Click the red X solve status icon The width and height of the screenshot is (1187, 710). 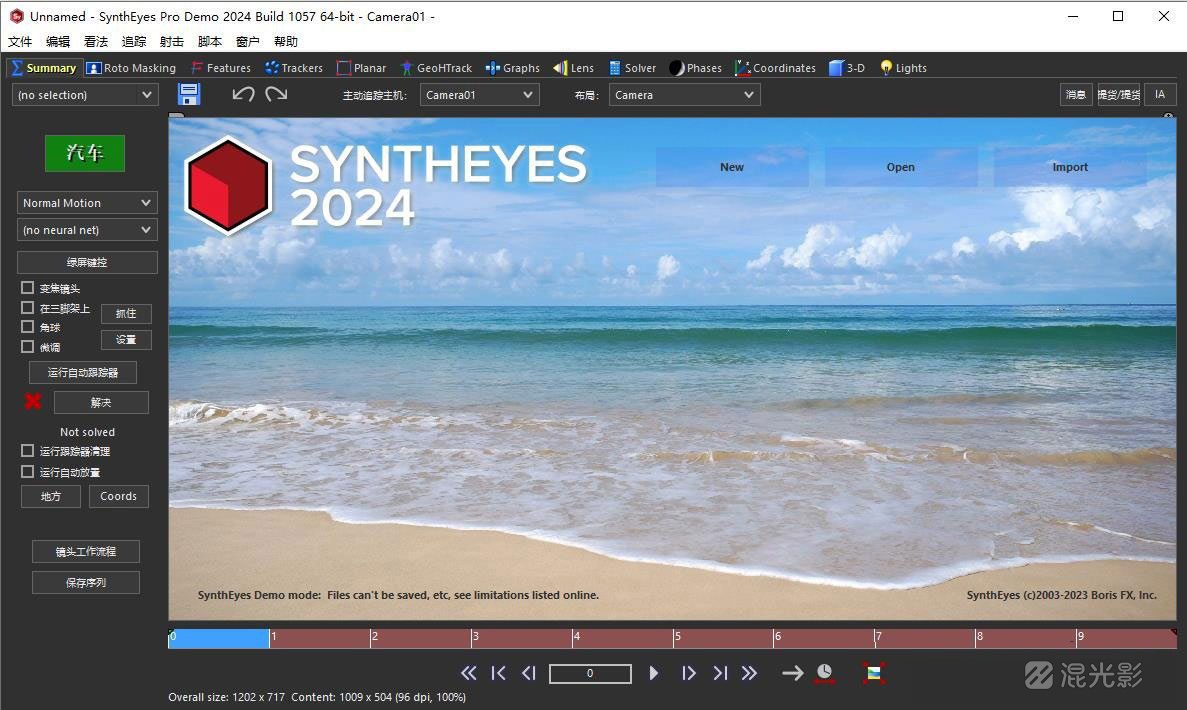33,401
